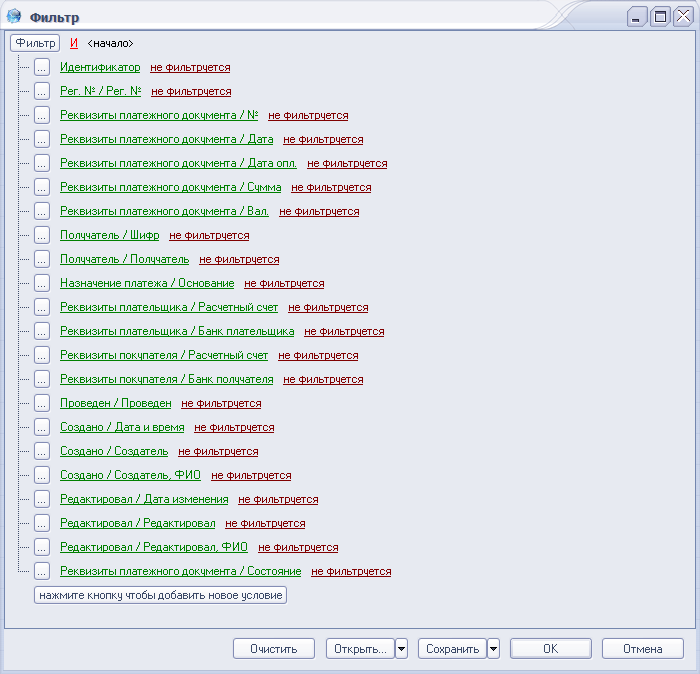This screenshot has height=674, width=700.
Task: Click Реквизиты покупателя / Банк получателя link
Action: 167,379
